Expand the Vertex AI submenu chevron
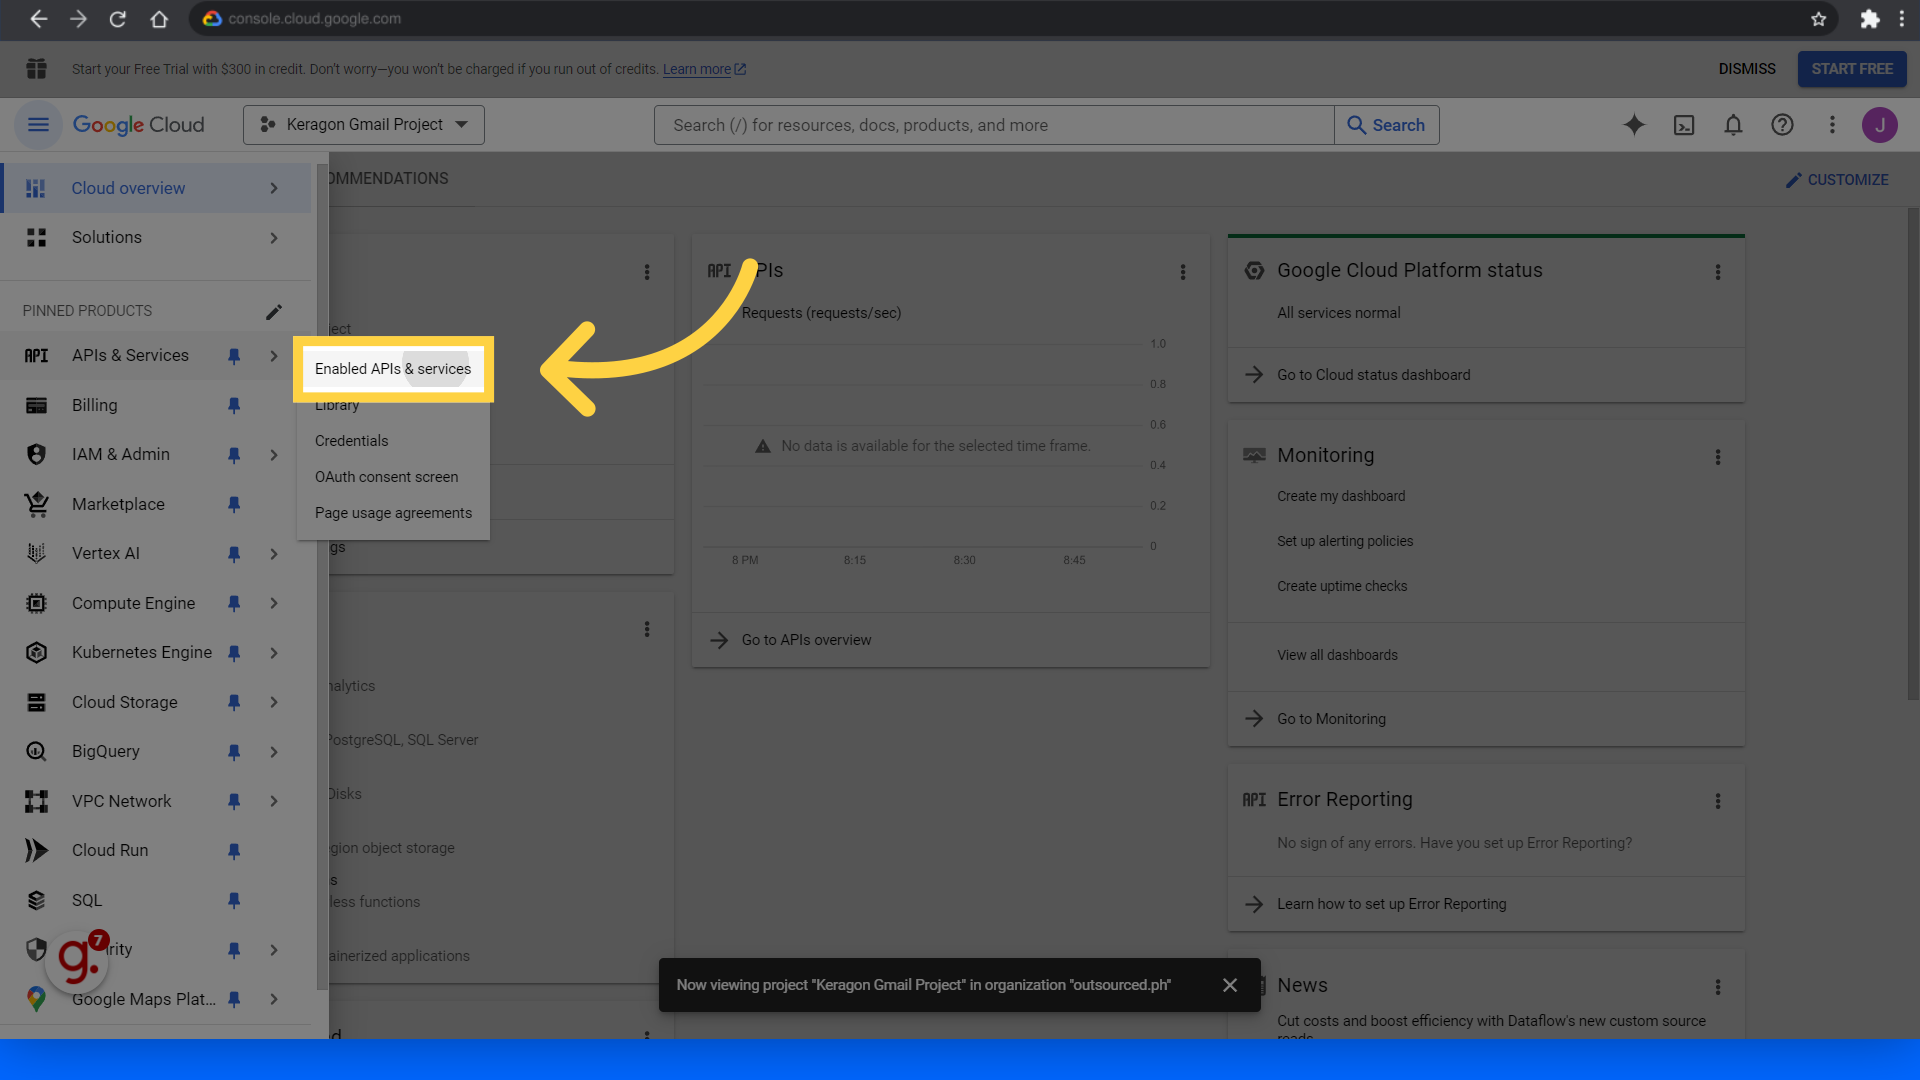1920x1080 pixels. tap(274, 554)
